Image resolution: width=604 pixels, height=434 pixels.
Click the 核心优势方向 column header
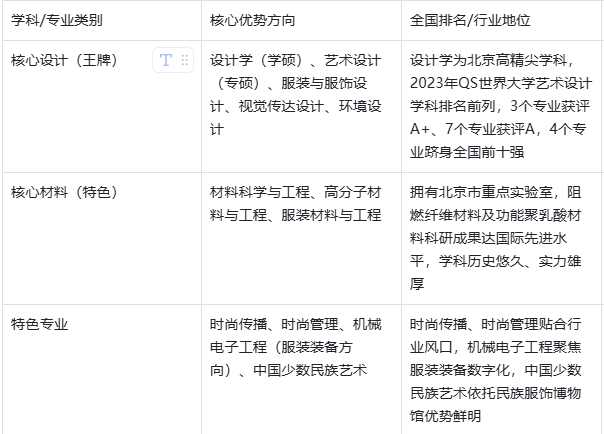(x=250, y=20)
